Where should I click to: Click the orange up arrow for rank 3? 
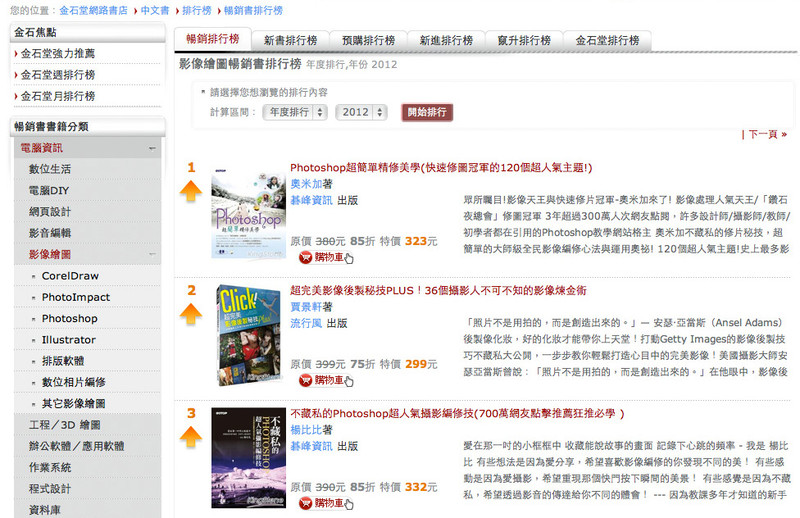(x=191, y=437)
